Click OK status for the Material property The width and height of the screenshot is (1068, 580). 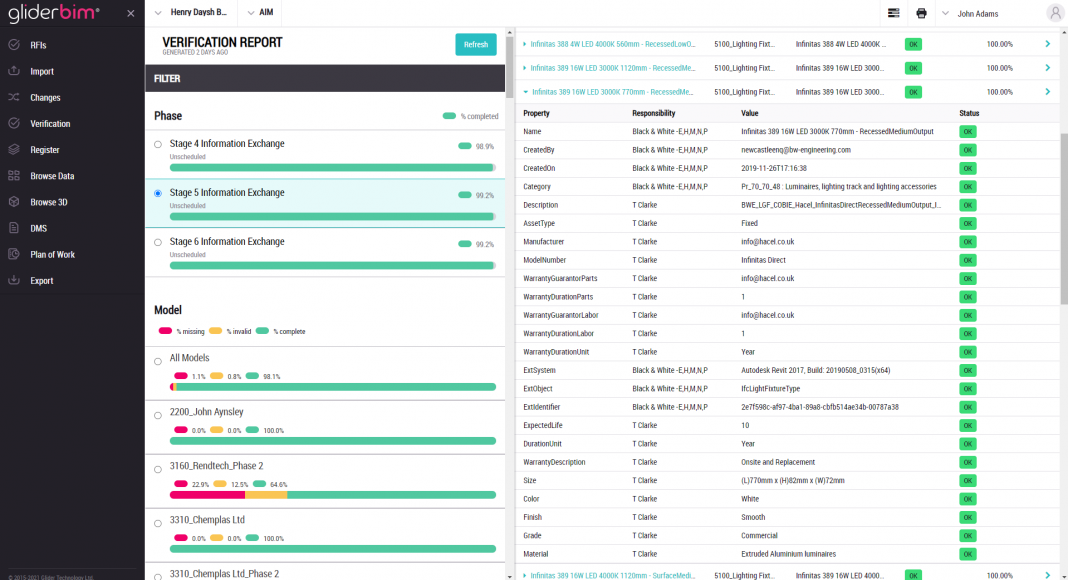967,554
